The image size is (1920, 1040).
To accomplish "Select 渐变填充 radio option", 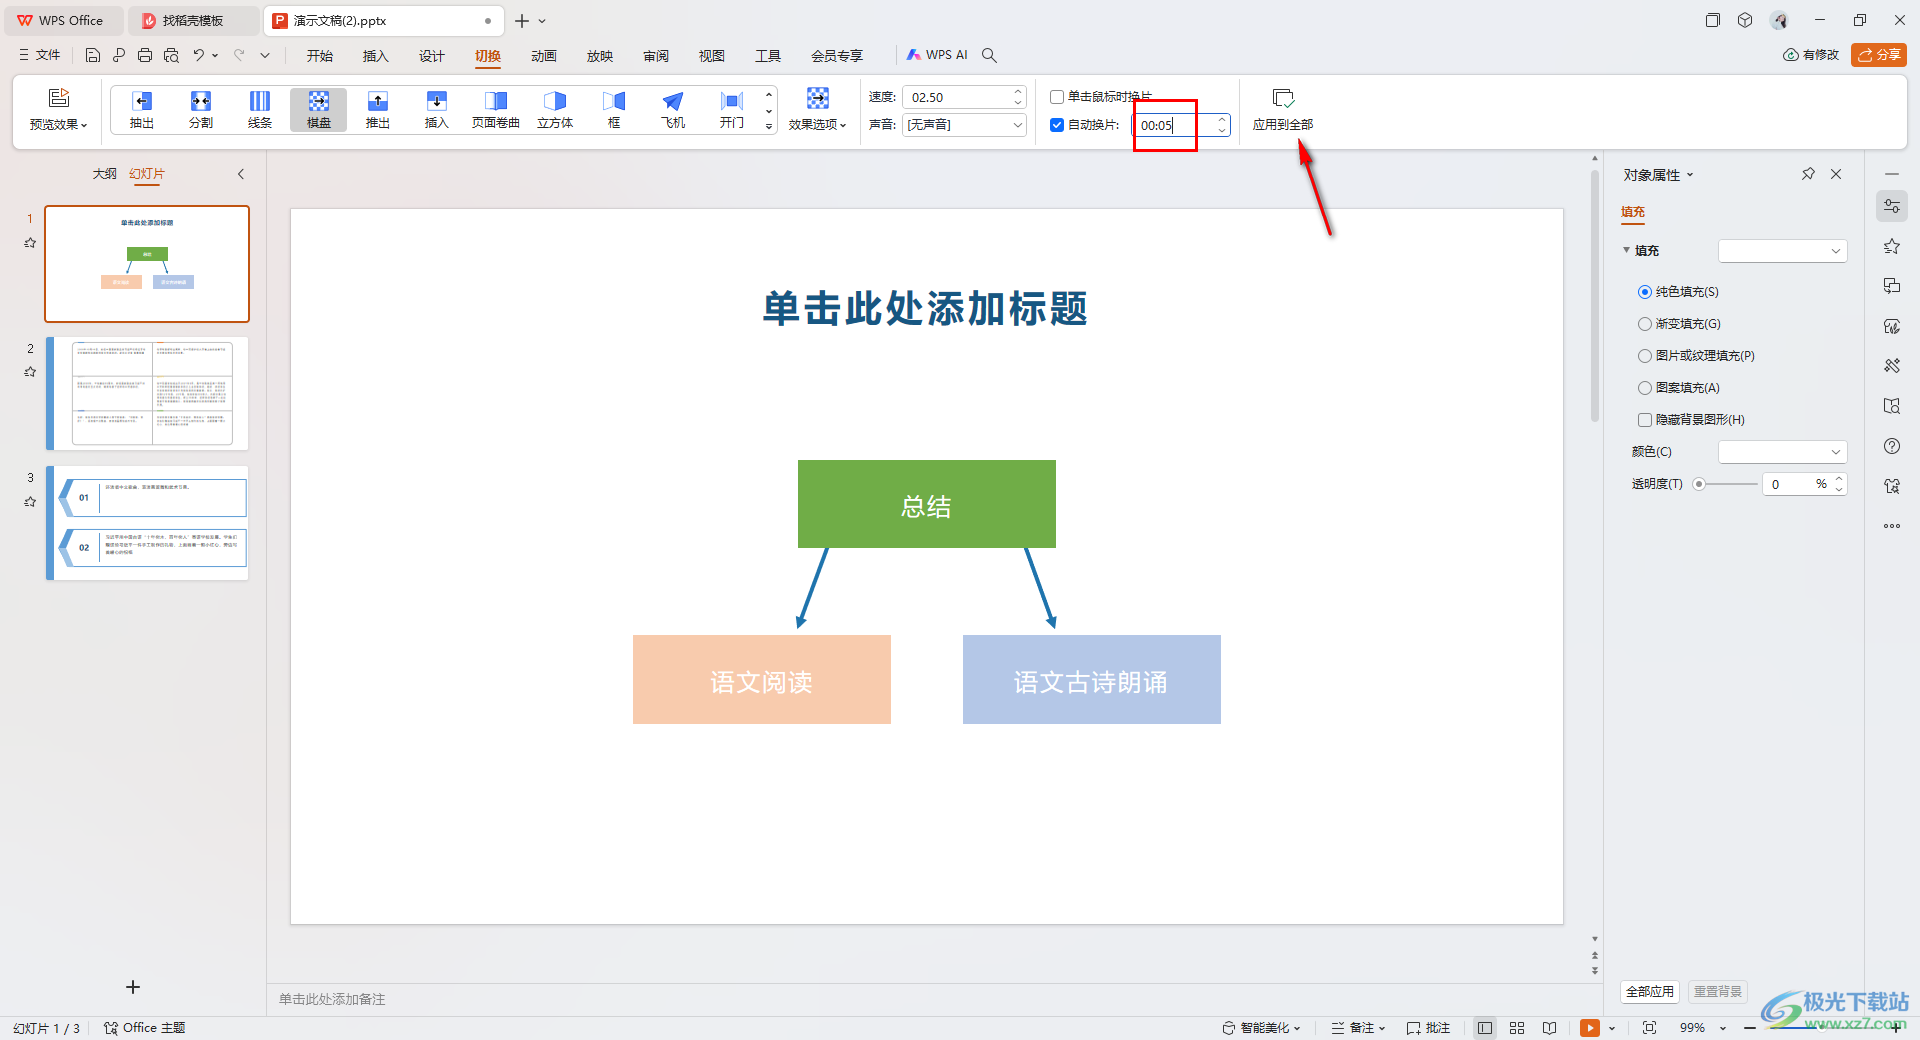I will (x=1645, y=324).
